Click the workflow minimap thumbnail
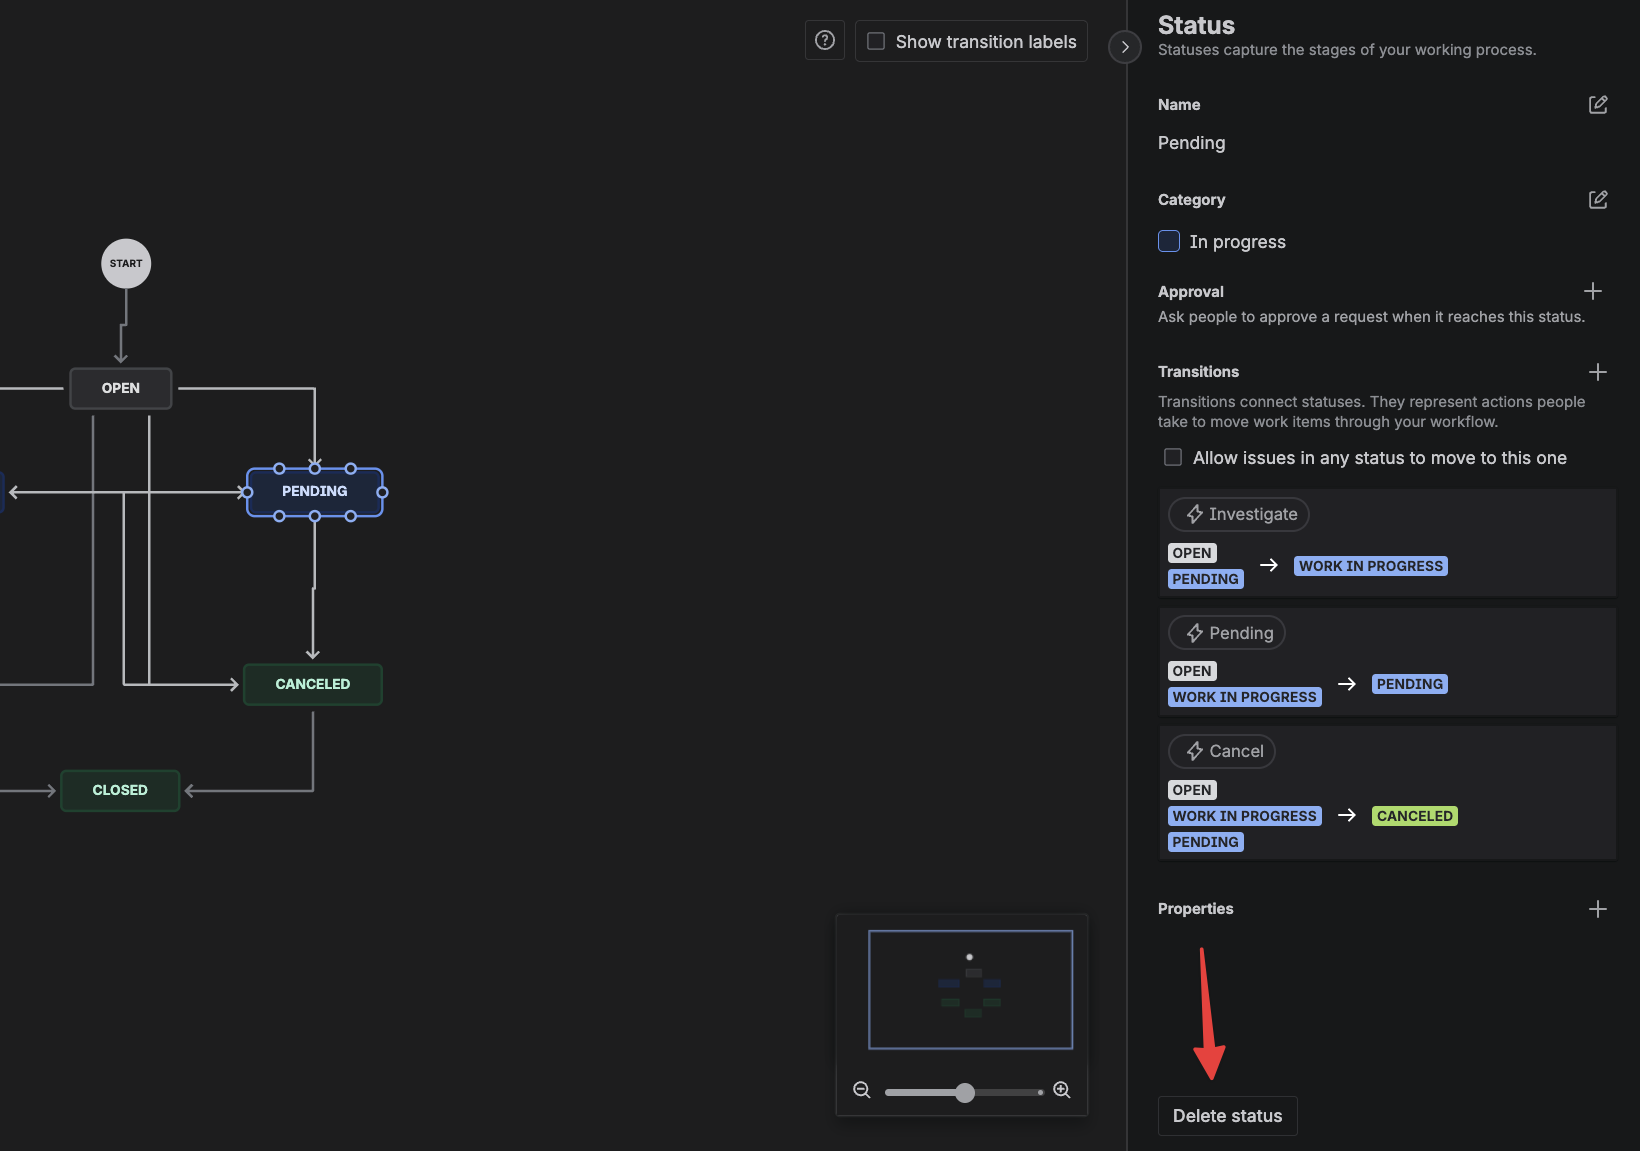 click(x=970, y=989)
